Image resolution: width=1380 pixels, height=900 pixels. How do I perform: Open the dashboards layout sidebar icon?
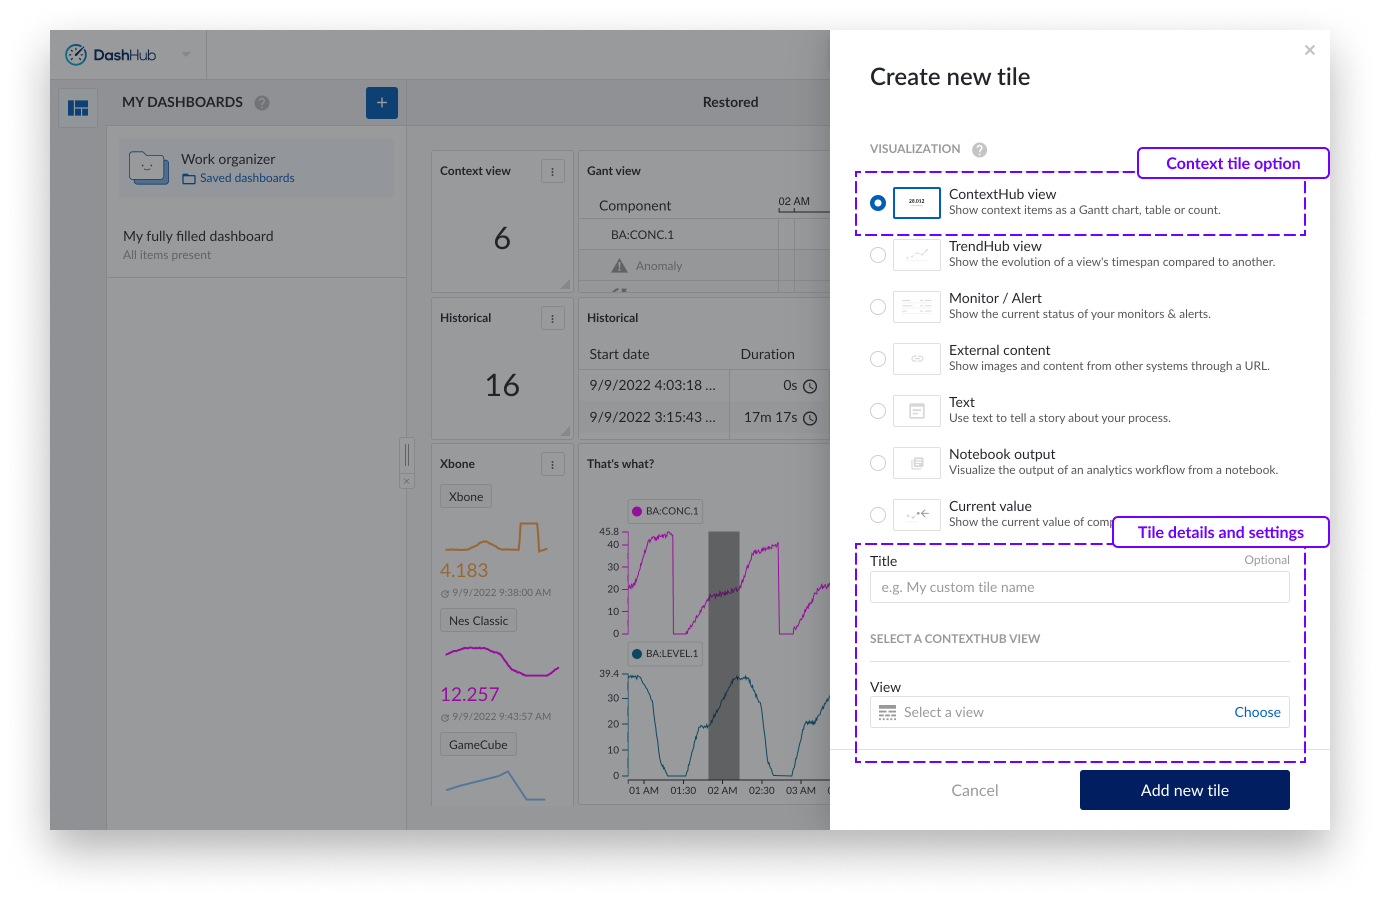coord(78,108)
